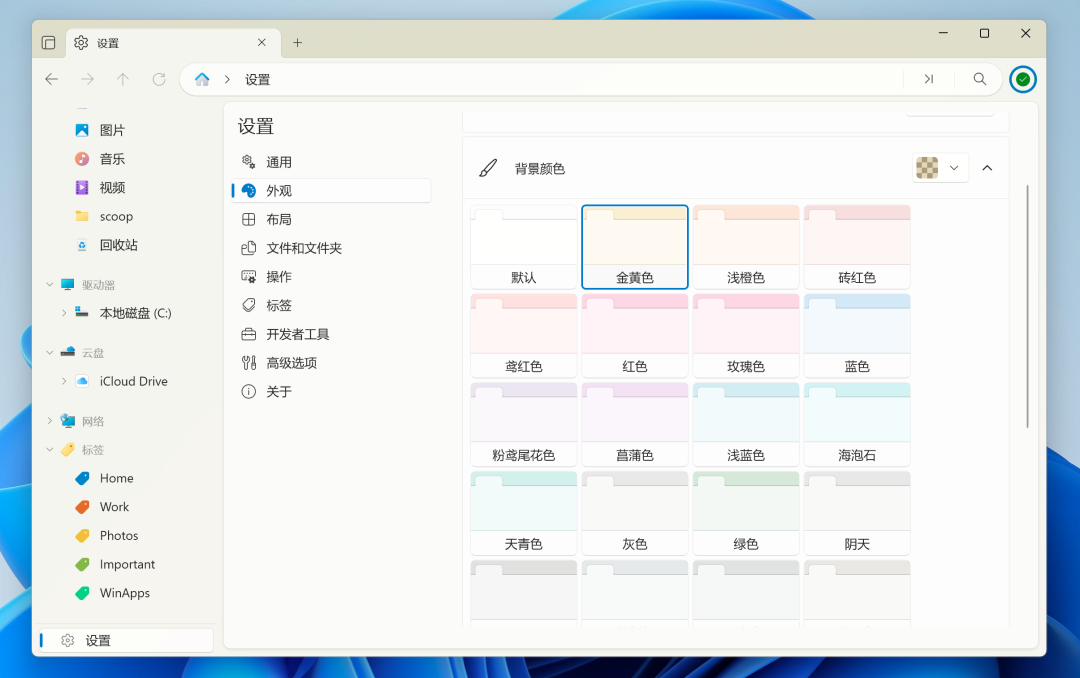This screenshot has height=678, width=1080.
Task: Expand iCloud Drive tree node
Action: (64, 381)
